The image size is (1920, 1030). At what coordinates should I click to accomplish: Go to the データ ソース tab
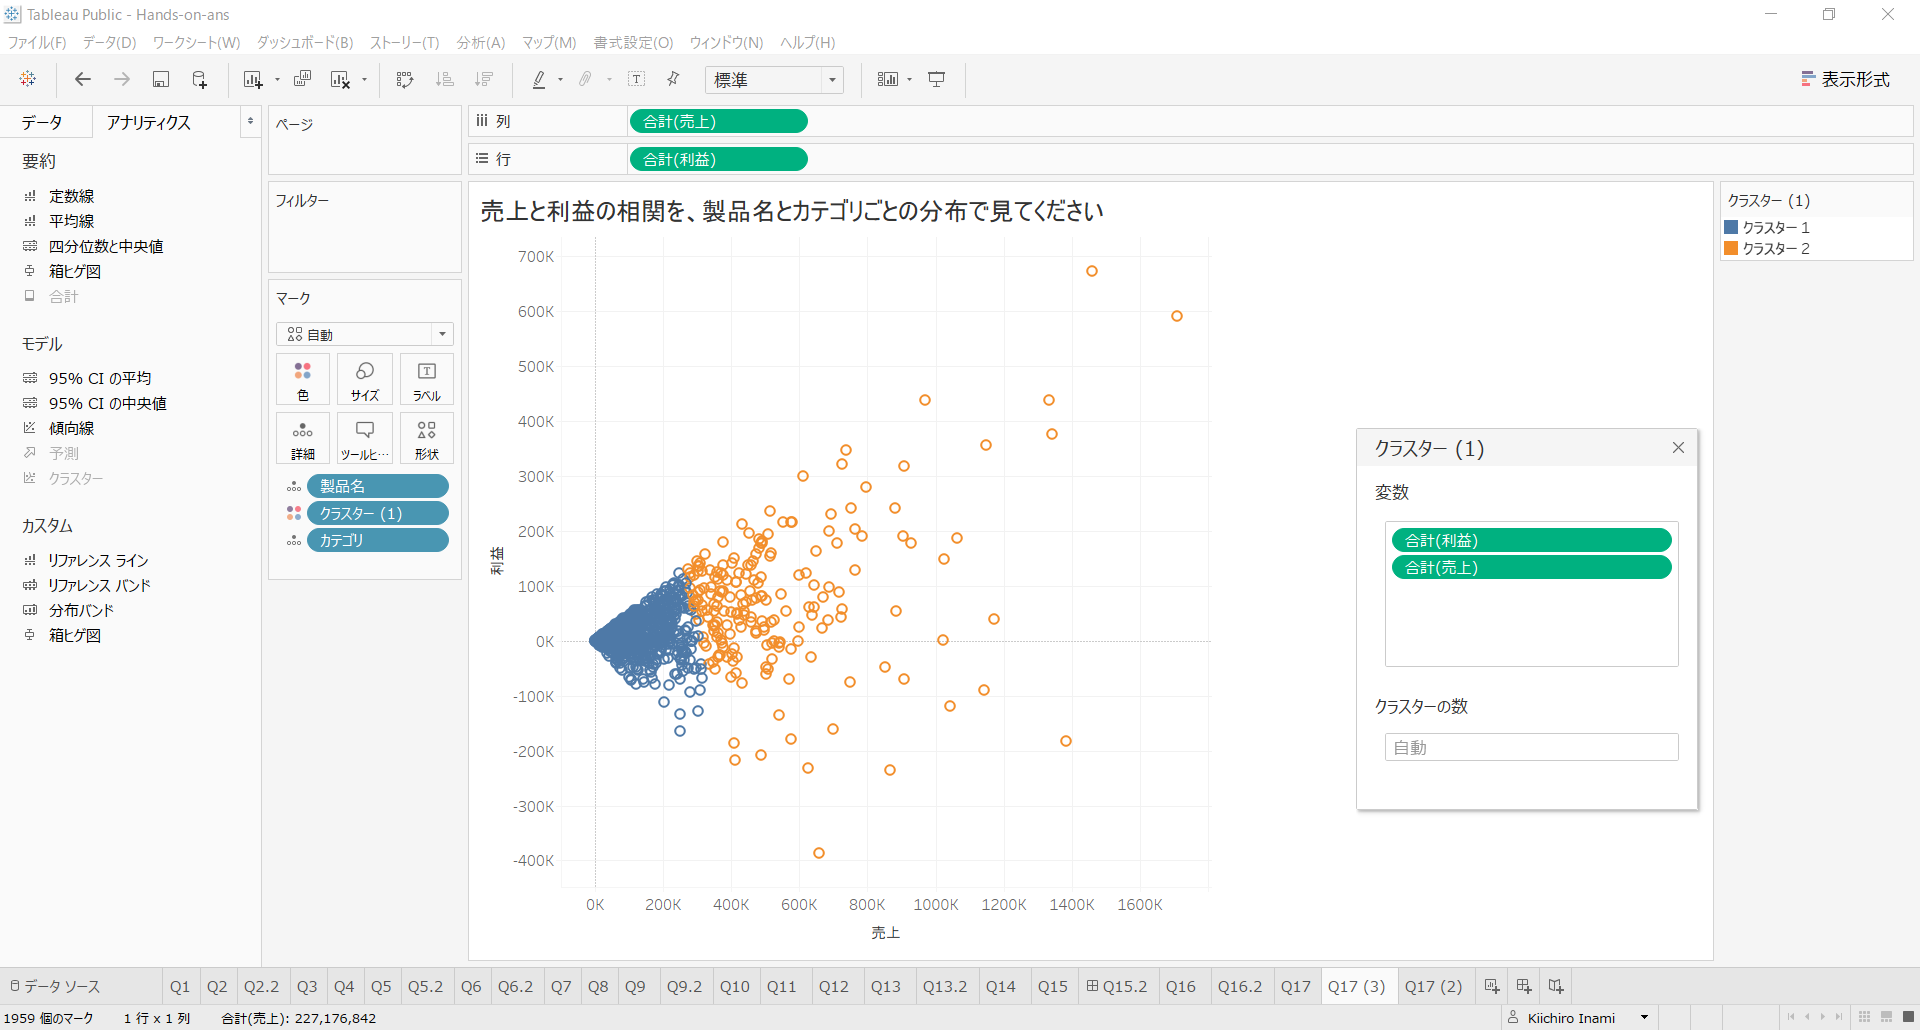[55, 986]
